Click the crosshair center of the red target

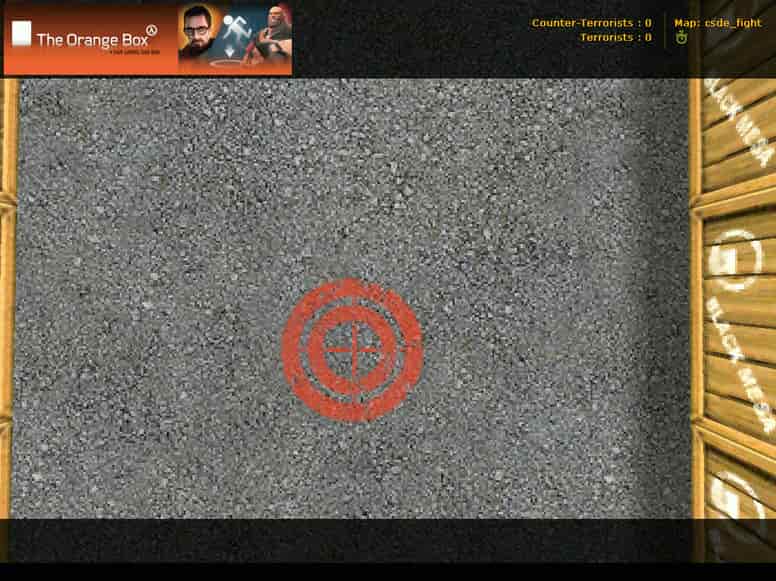tap(352, 350)
